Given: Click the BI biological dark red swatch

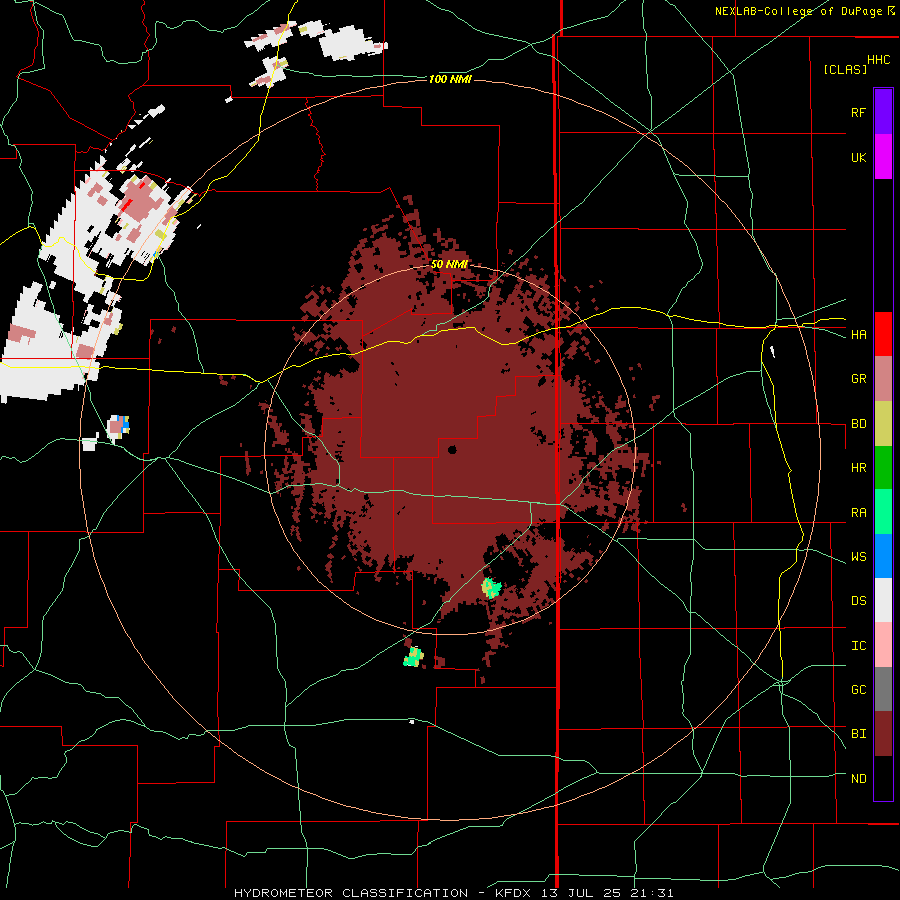Looking at the screenshot, I should (x=883, y=734).
